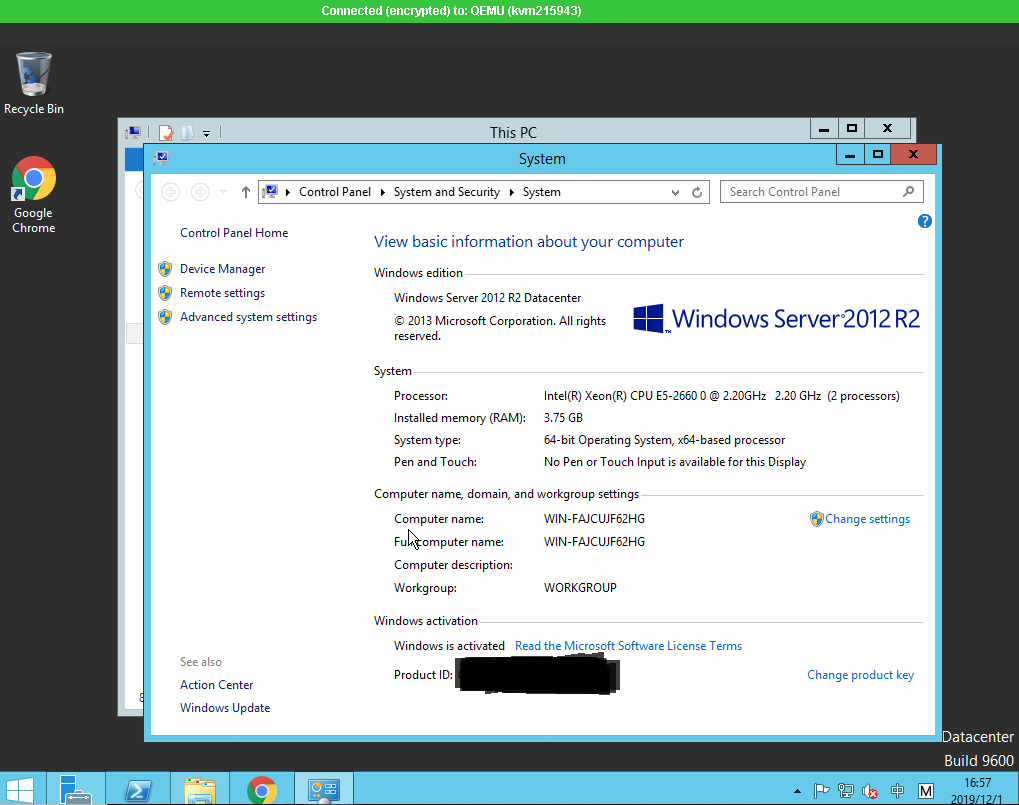Open the recent locations dropdown arrow
1019x805 pixels.
[224, 192]
